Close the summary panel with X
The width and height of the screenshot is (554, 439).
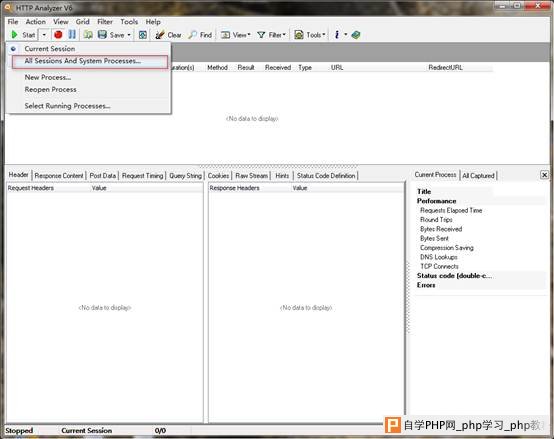544,175
